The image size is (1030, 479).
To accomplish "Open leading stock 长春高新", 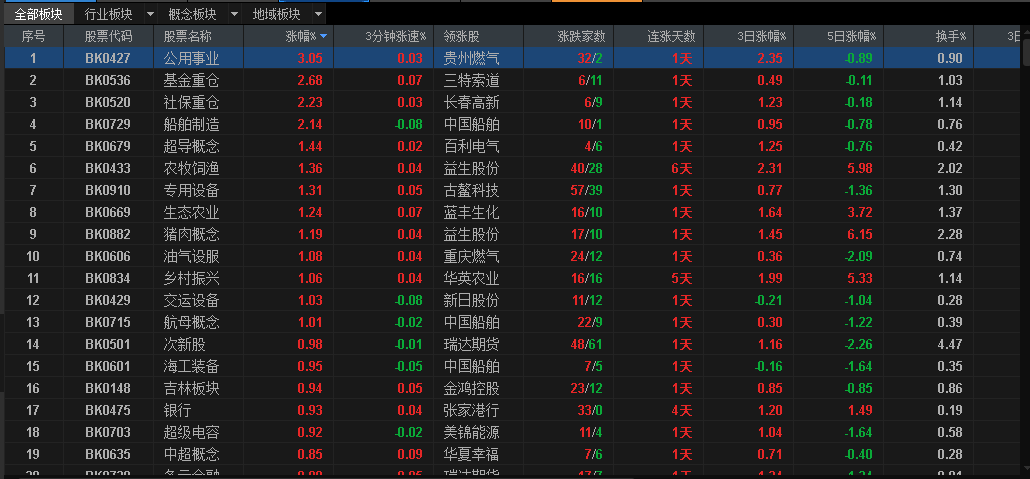I will [x=471, y=102].
